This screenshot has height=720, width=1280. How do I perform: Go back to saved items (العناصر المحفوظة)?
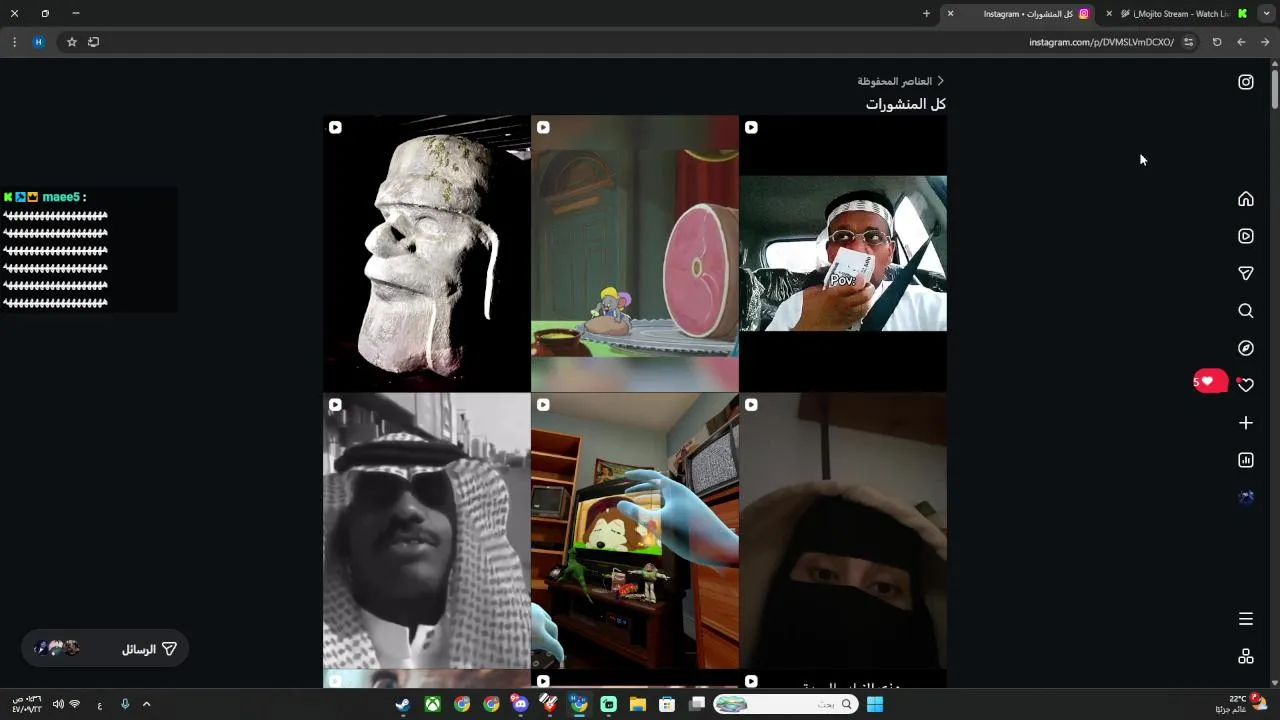coord(901,81)
